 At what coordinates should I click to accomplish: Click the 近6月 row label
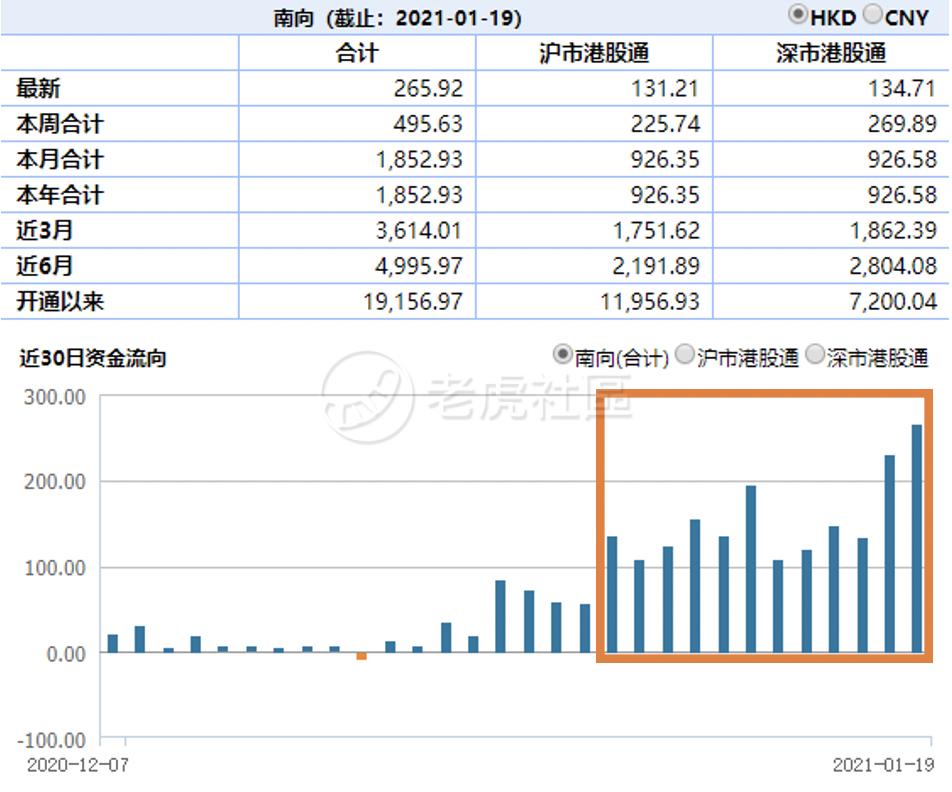click(x=45, y=266)
